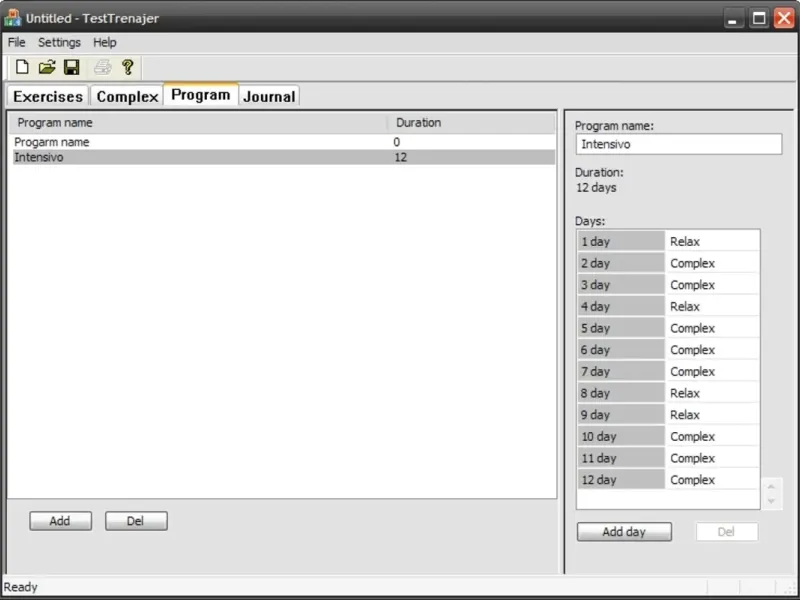Screen dimensions: 800x600
Task: Select the '5 day' row cell
Action: [621, 328]
